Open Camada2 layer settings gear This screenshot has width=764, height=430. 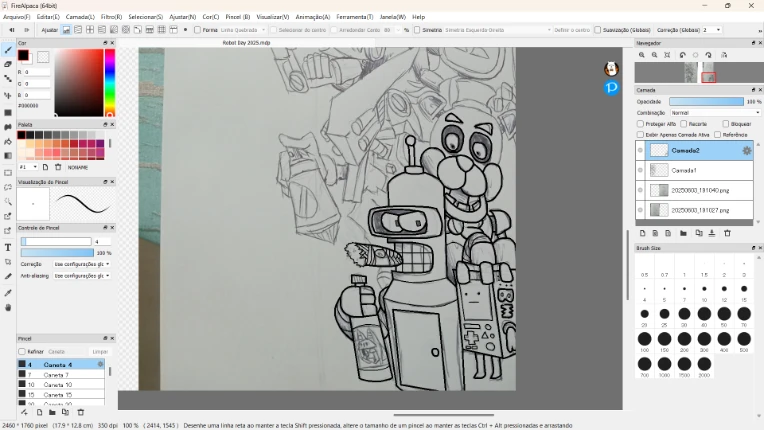tap(746, 151)
